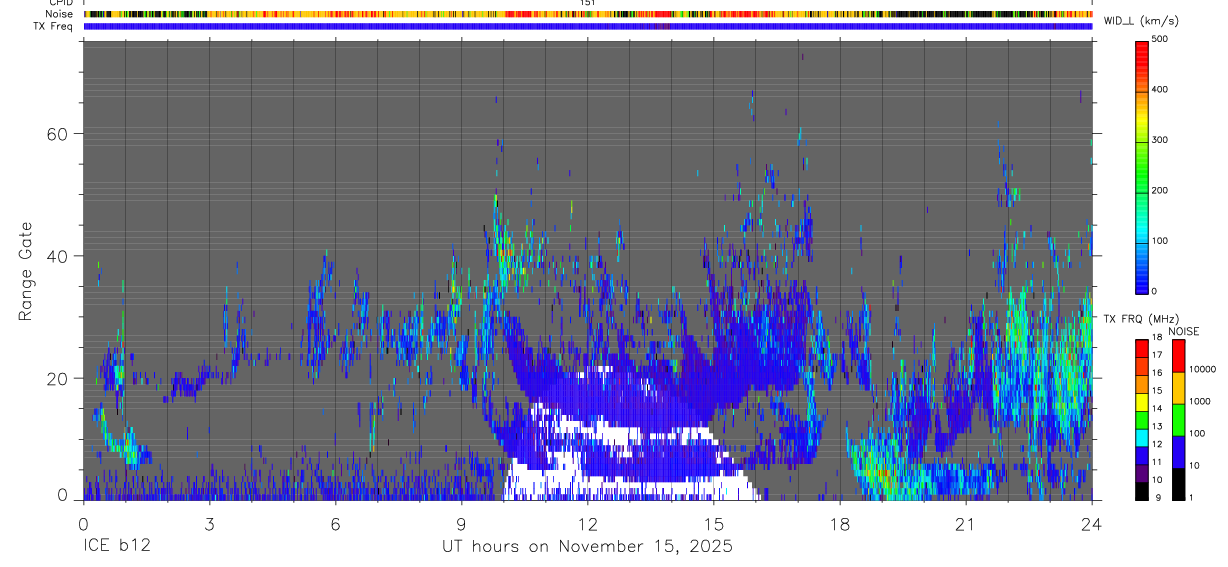Click the x-axis tick label '24'

click(1092, 524)
